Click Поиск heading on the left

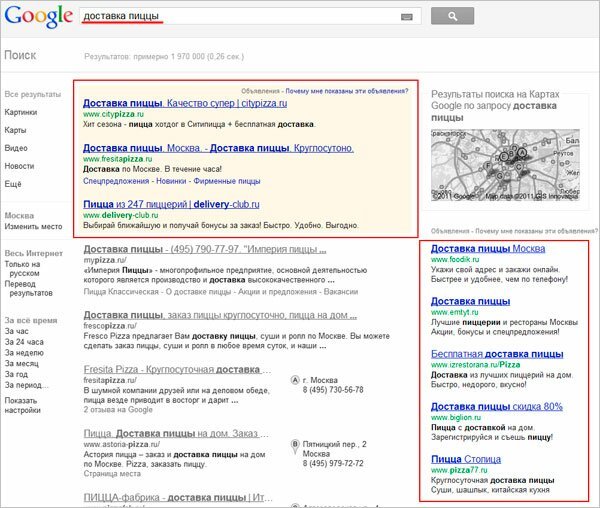(20, 55)
